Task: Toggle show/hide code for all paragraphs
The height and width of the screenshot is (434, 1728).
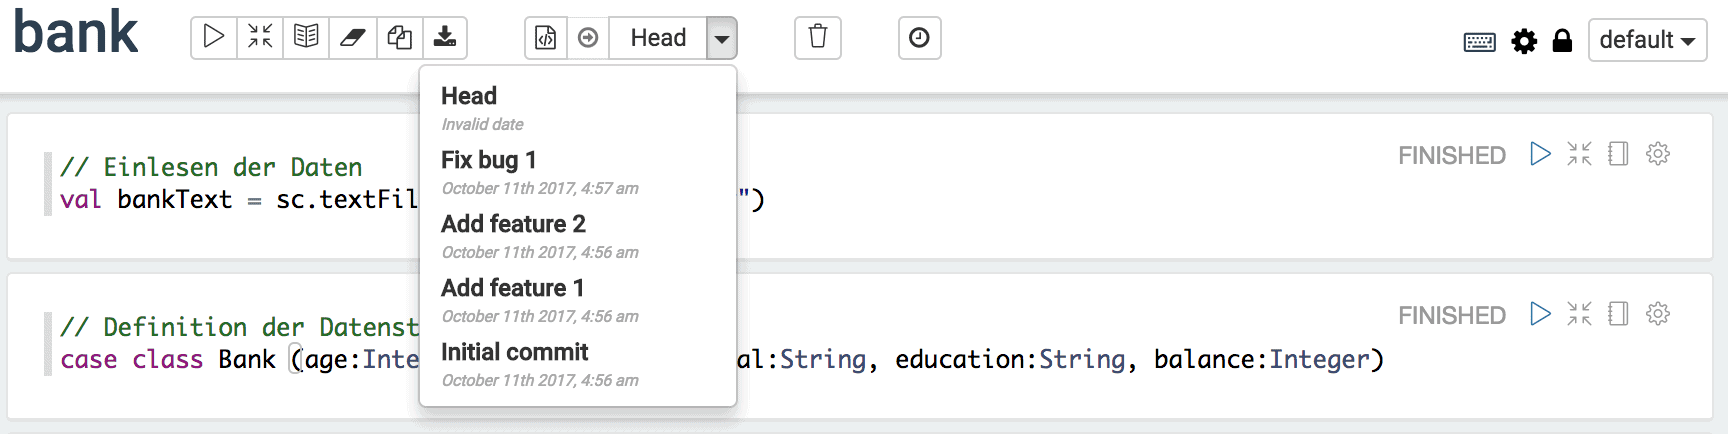Action: tap(260, 38)
